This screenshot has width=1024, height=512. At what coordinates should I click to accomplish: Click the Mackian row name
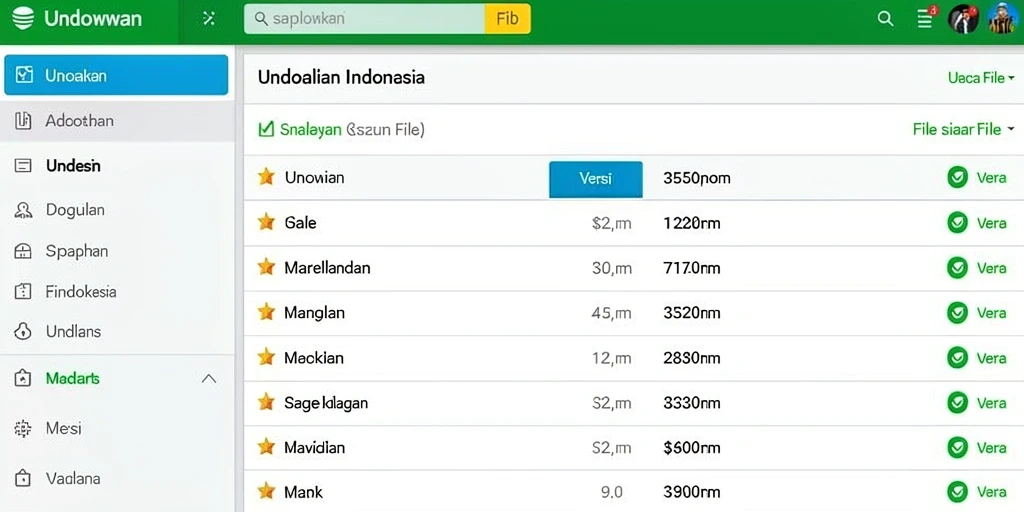(x=313, y=358)
